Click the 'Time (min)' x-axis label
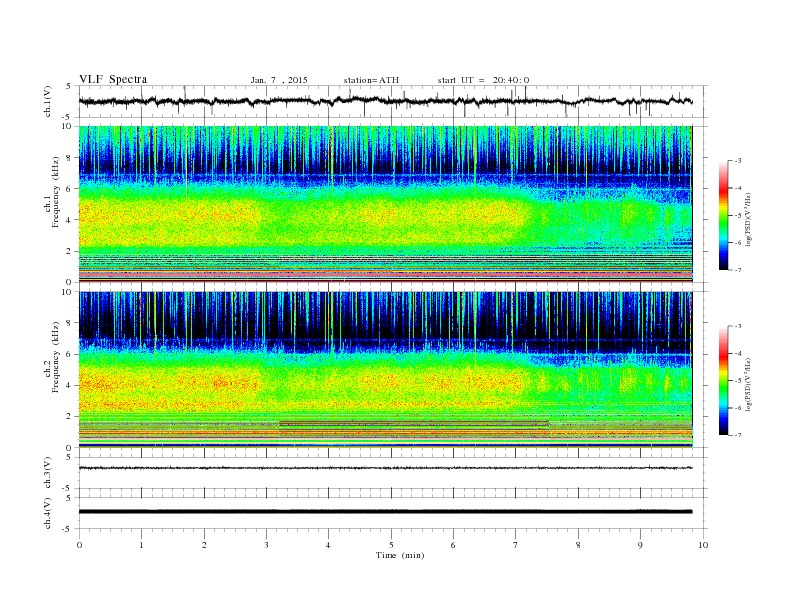The image size is (792, 612). click(x=400, y=555)
